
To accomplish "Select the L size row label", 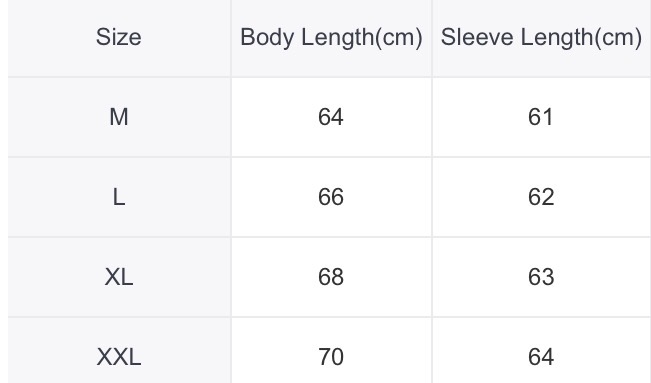I will pos(119,197).
